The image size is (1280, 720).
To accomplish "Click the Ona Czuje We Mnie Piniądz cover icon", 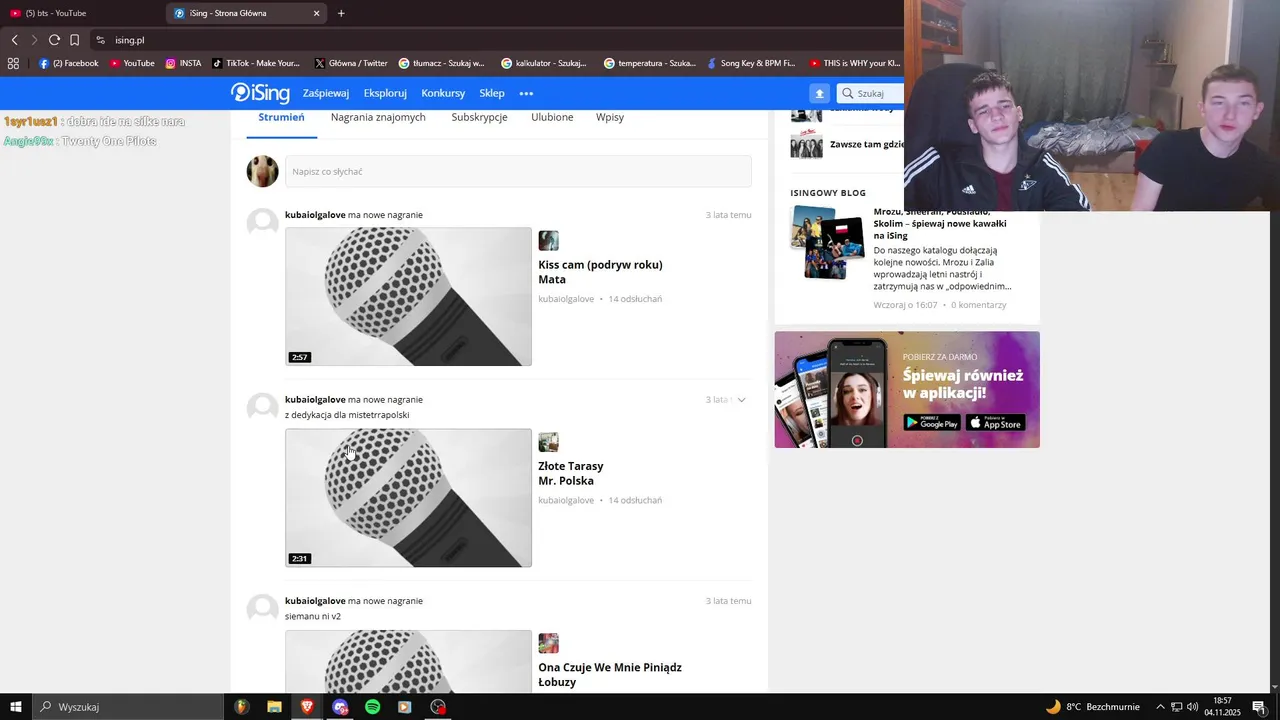I will pyautogui.click(x=548, y=643).
